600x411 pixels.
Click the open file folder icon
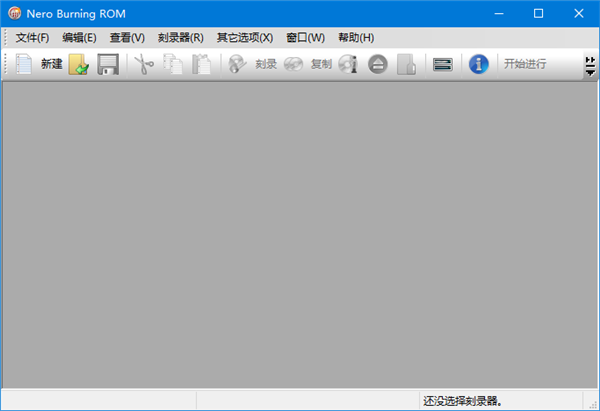click(79, 64)
